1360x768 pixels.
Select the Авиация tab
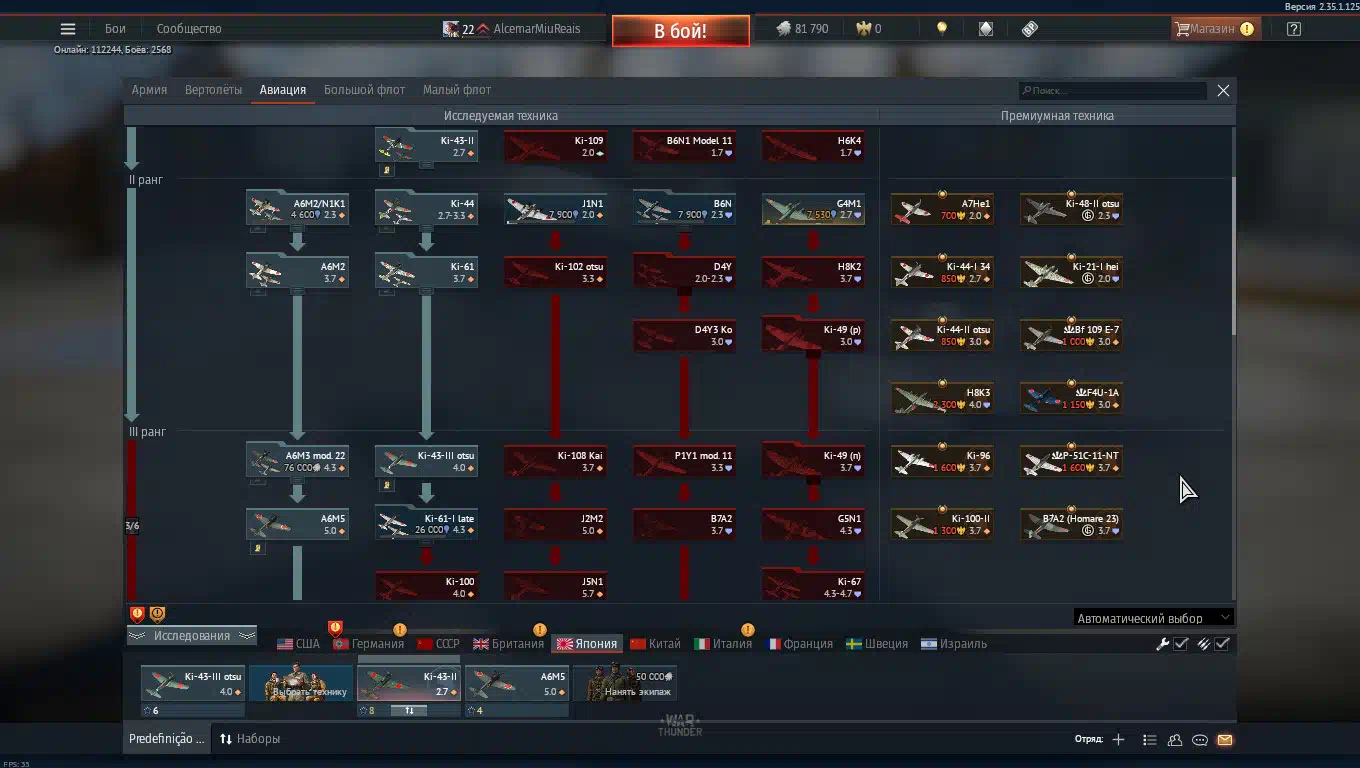point(283,90)
